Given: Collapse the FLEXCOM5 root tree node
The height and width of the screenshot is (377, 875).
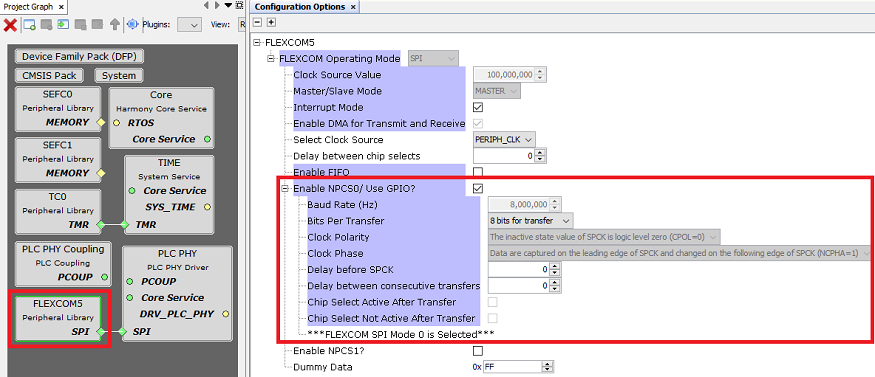Looking at the screenshot, I should click(257, 42).
